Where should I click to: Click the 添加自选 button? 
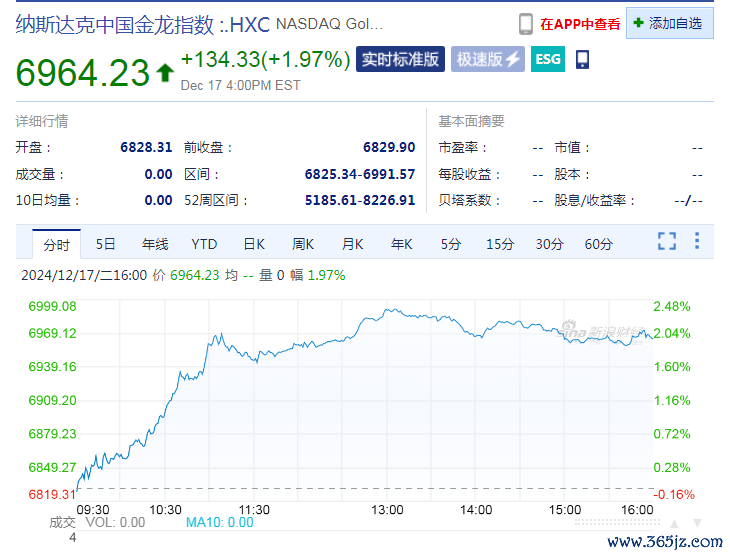[x=669, y=23]
